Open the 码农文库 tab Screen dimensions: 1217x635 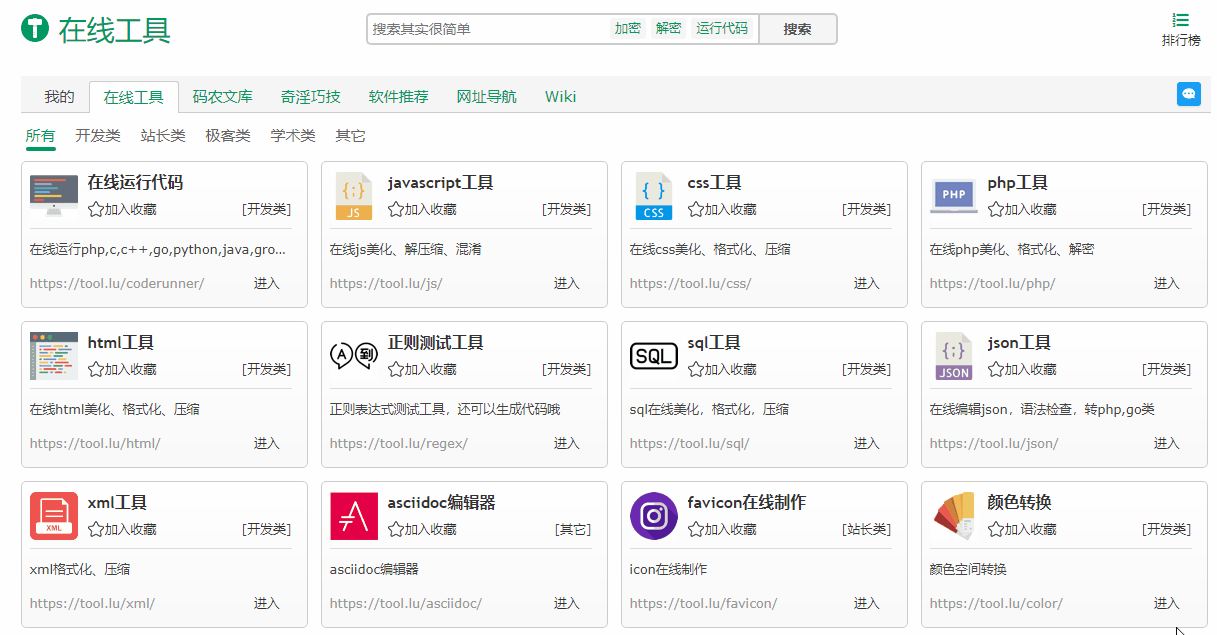[223, 97]
